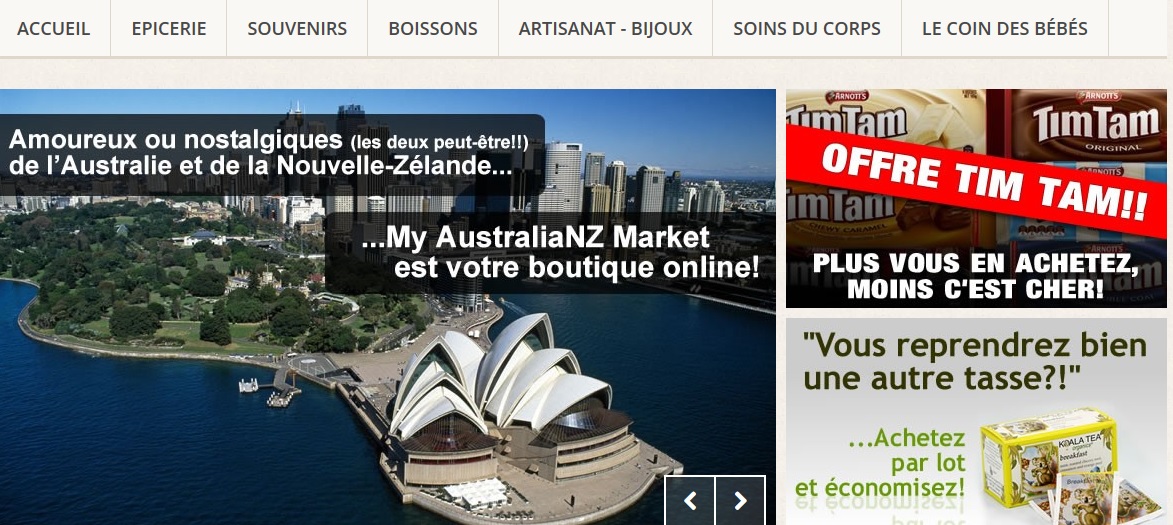Click the Sydney Opera House slide image
The image size is (1173, 525).
point(388,307)
